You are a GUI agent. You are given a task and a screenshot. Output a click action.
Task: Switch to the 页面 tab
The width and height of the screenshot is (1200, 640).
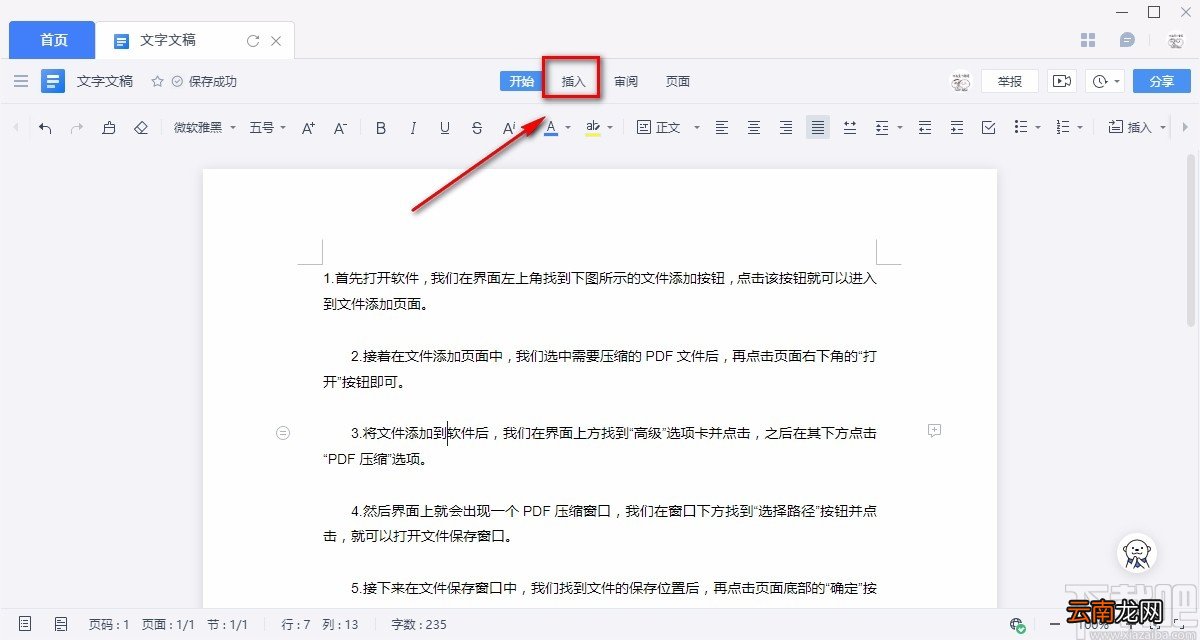678,81
